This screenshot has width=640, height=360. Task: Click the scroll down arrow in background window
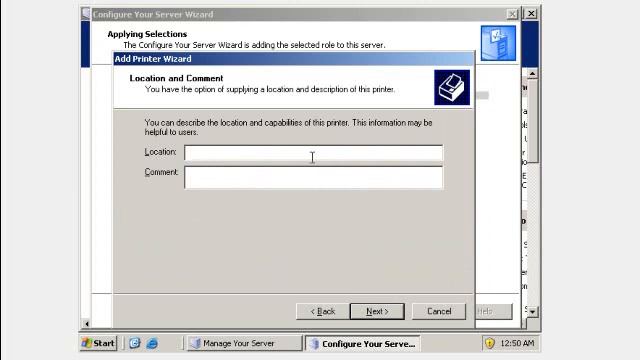[532, 312]
